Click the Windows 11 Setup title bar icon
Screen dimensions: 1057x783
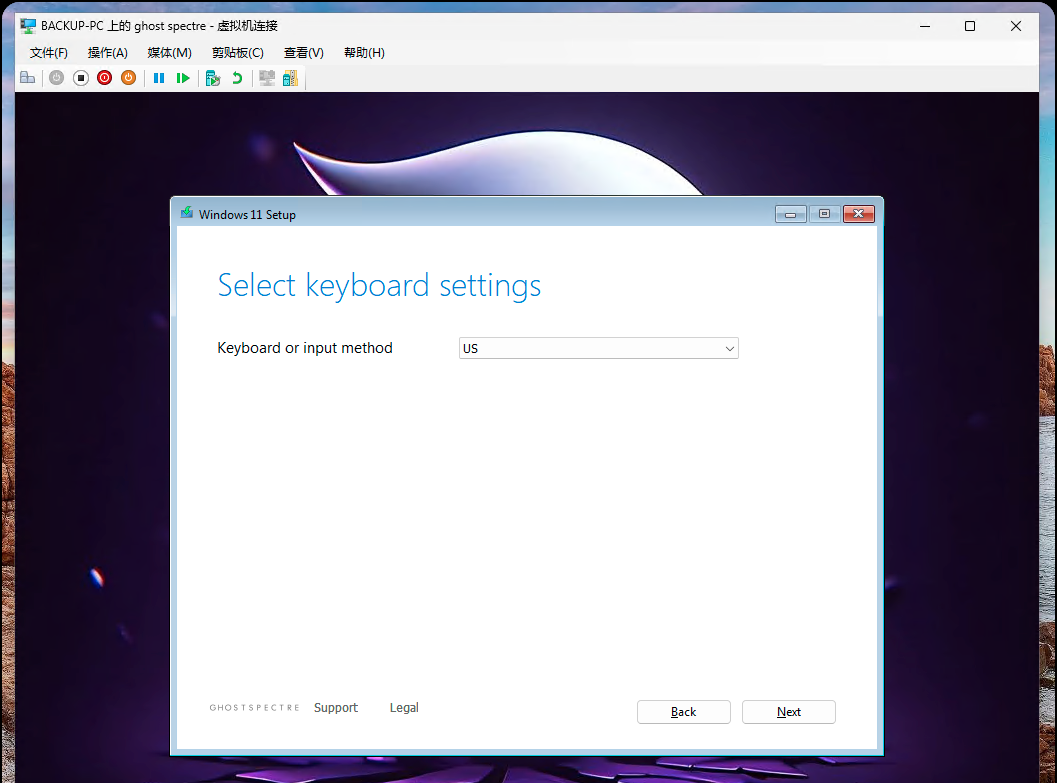pyautogui.click(x=186, y=213)
